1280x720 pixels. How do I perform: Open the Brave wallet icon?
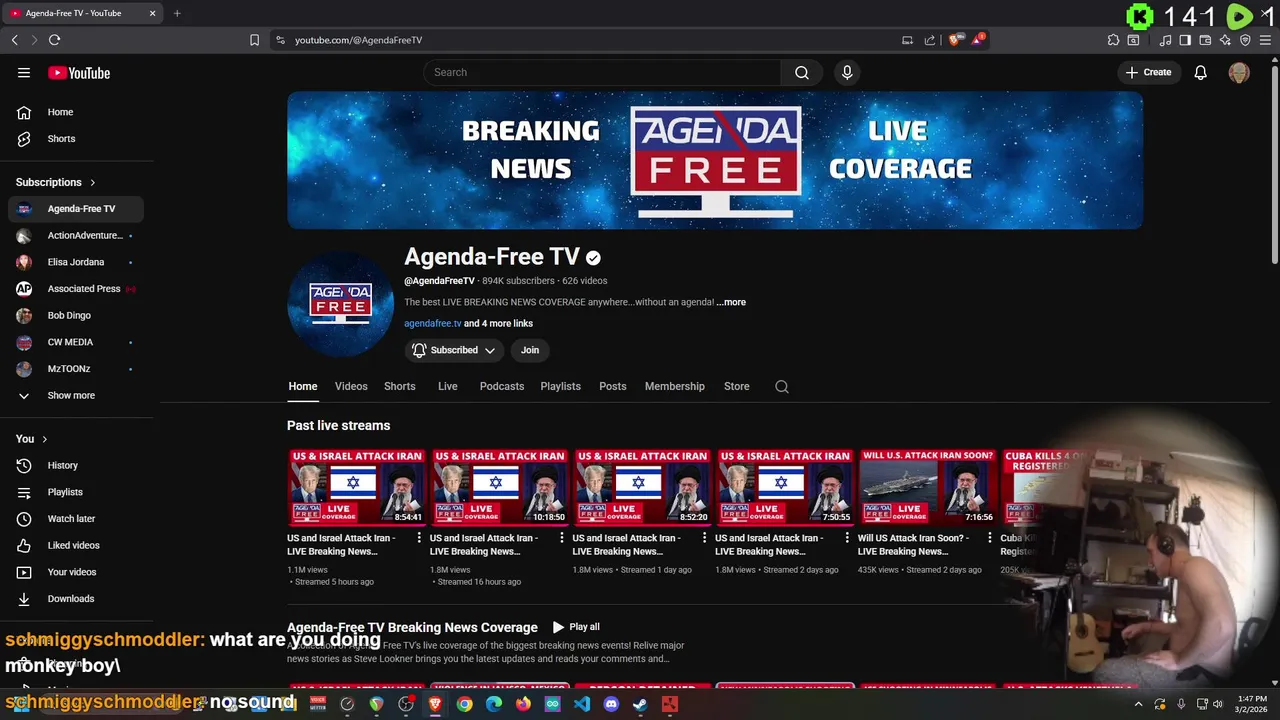(1205, 40)
